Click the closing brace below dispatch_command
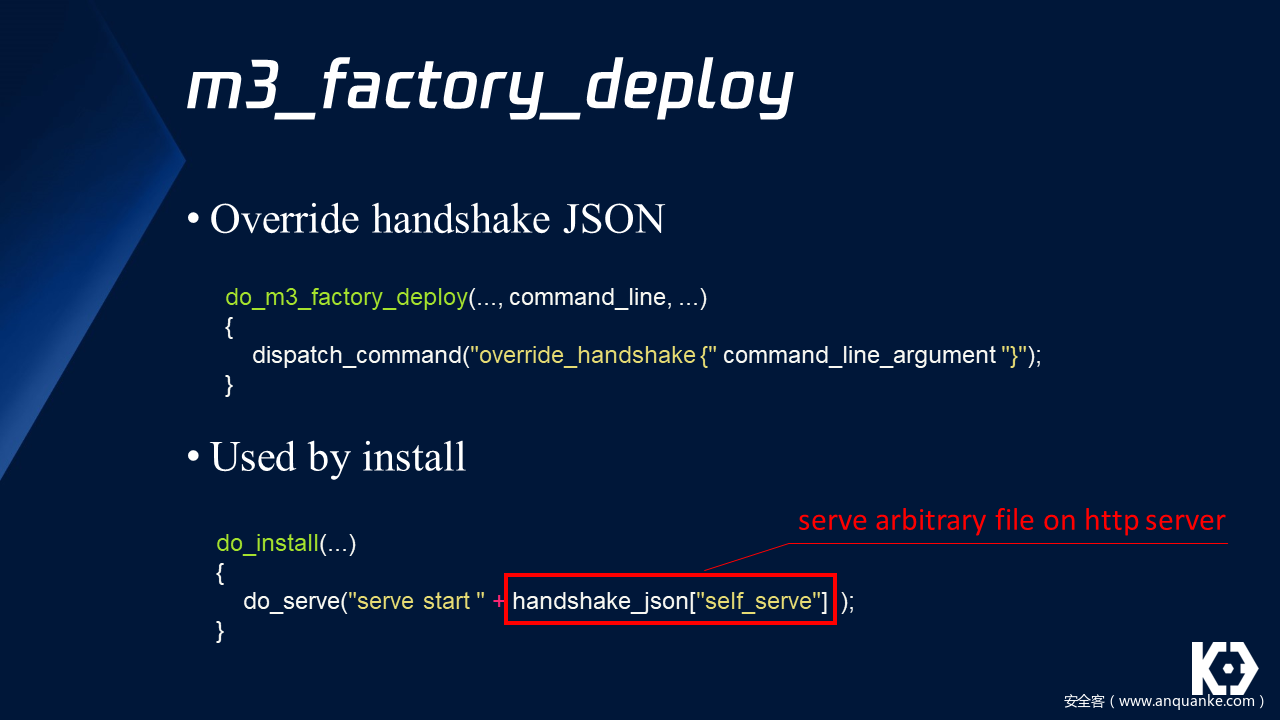 click(x=229, y=385)
